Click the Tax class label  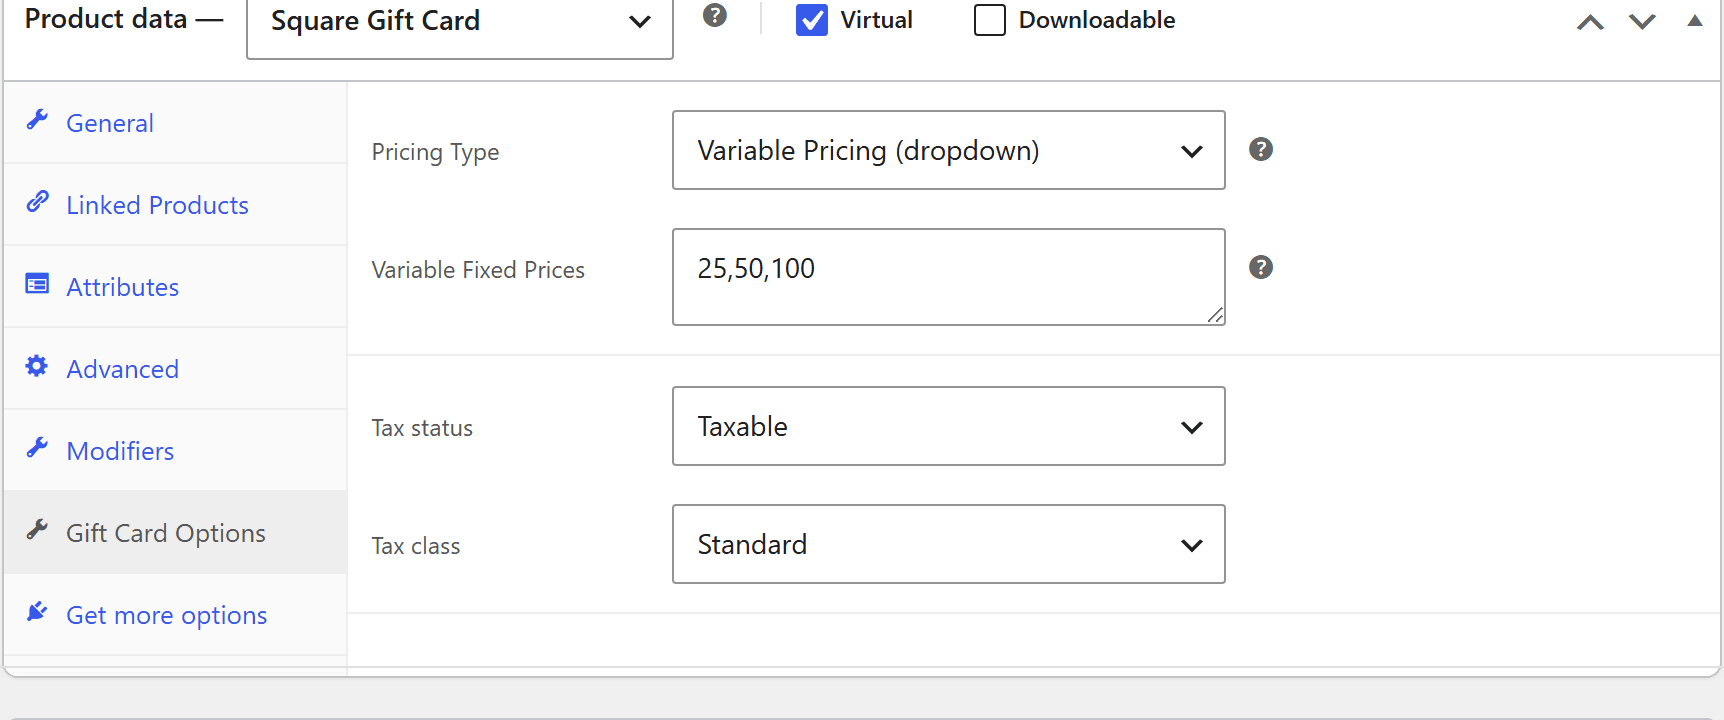[x=416, y=546]
